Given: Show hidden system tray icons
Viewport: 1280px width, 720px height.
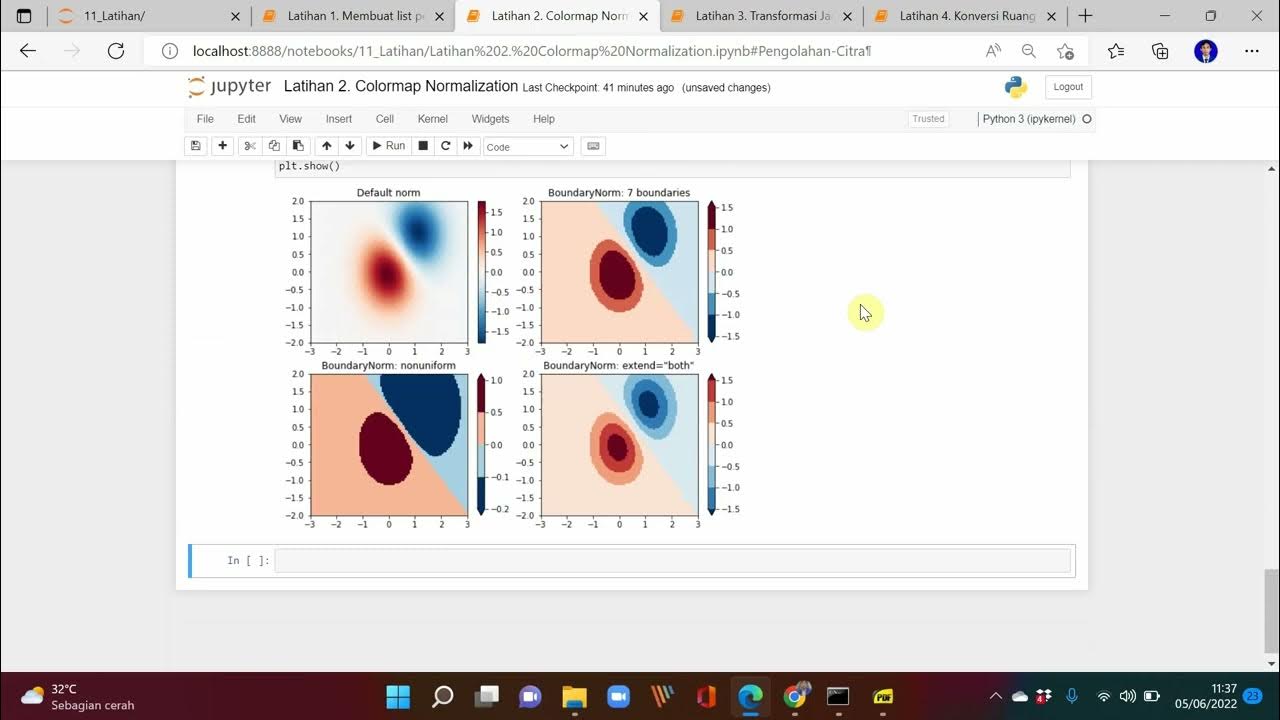Looking at the screenshot, I should [x=995, y=696].
